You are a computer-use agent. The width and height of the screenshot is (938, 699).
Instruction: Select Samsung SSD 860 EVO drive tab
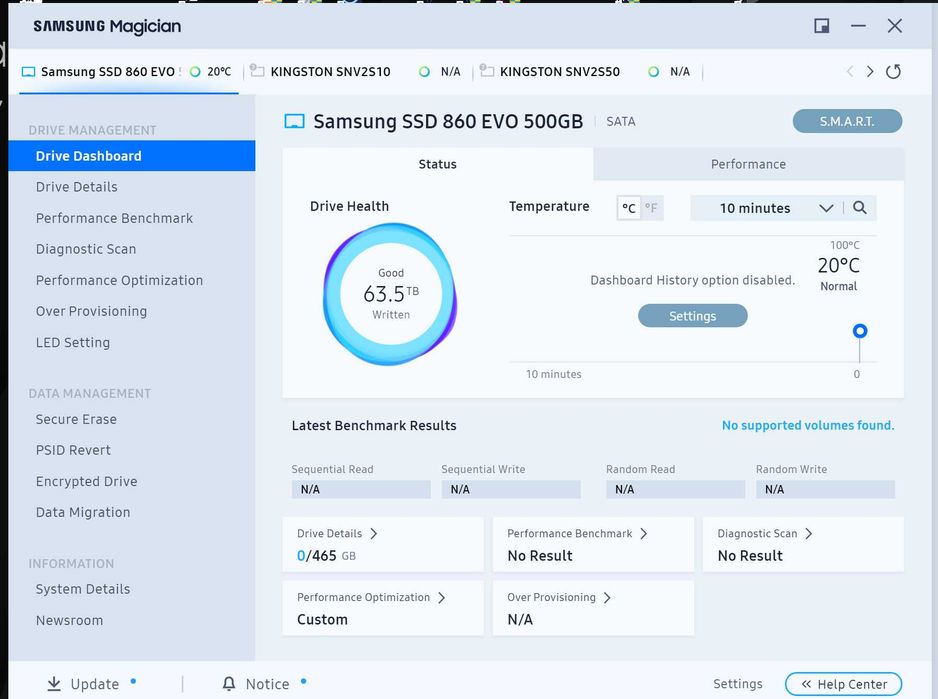click(x=129, y=72)
